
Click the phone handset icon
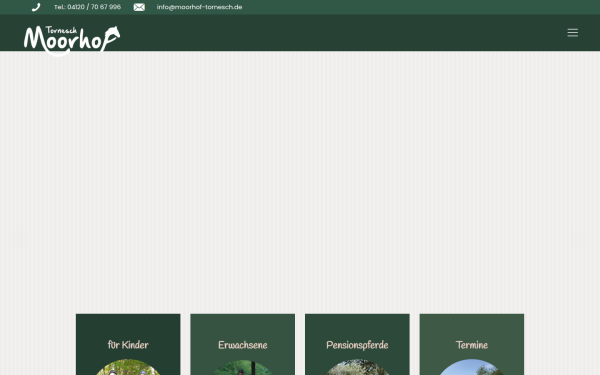point(36,7)
